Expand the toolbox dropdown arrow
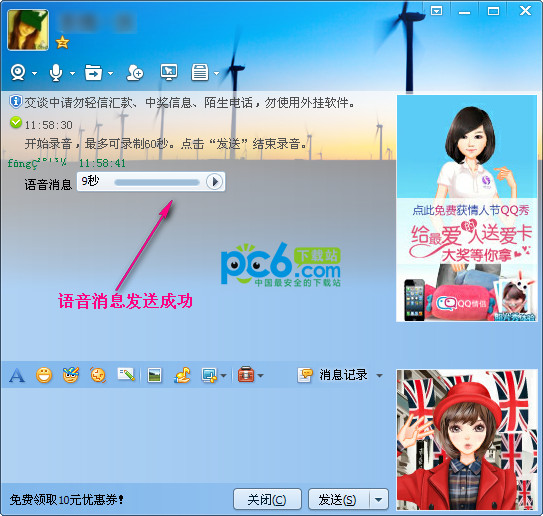 [260, 375]
